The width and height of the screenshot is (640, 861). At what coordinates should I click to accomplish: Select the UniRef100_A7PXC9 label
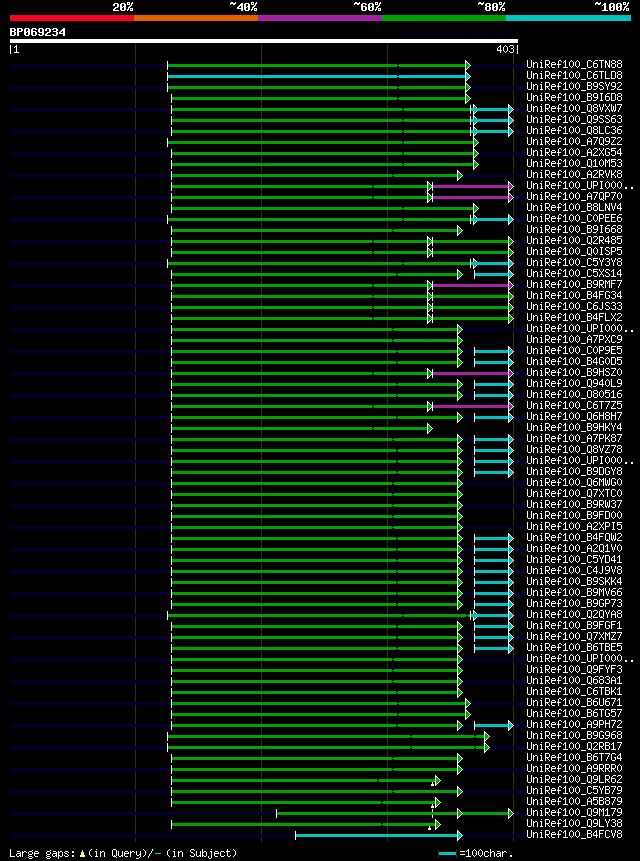pyautogui.click(x=574, y=339)
